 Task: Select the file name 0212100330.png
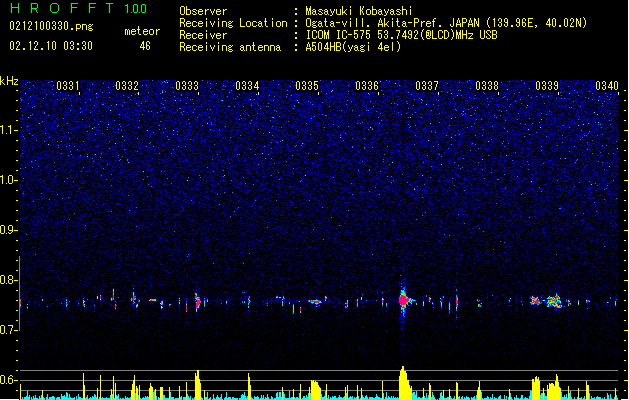point(51,26)
